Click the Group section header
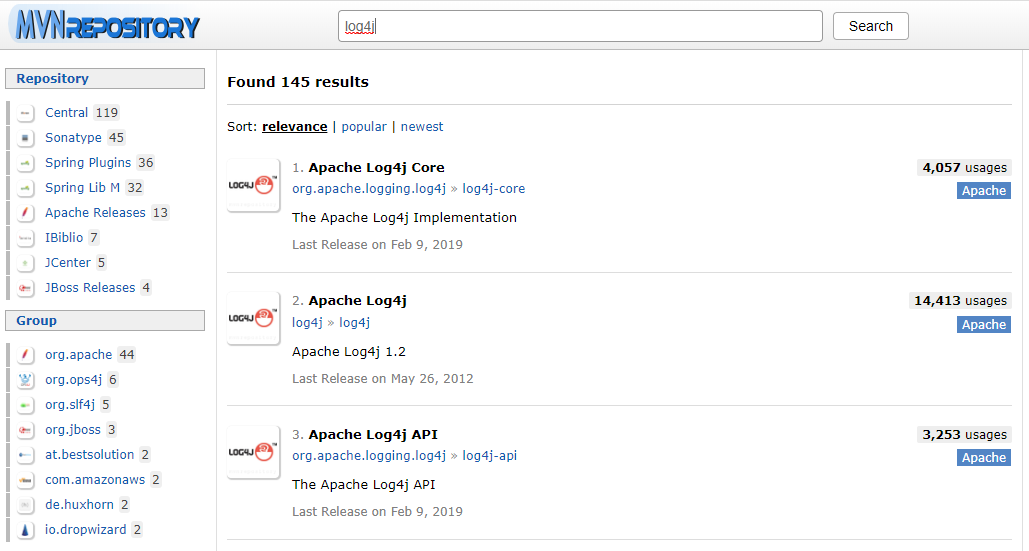 tap(105, 321)
